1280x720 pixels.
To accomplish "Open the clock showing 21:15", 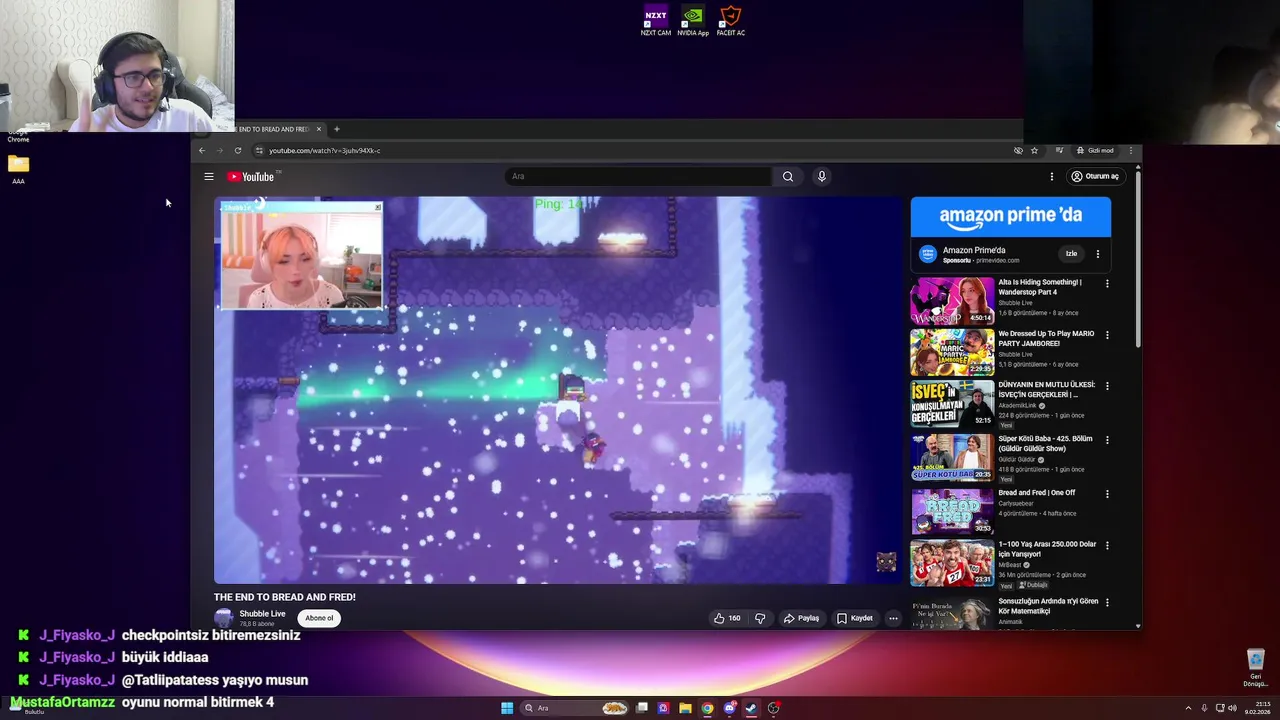I will pyautogui.click(x=1259, y=708).
